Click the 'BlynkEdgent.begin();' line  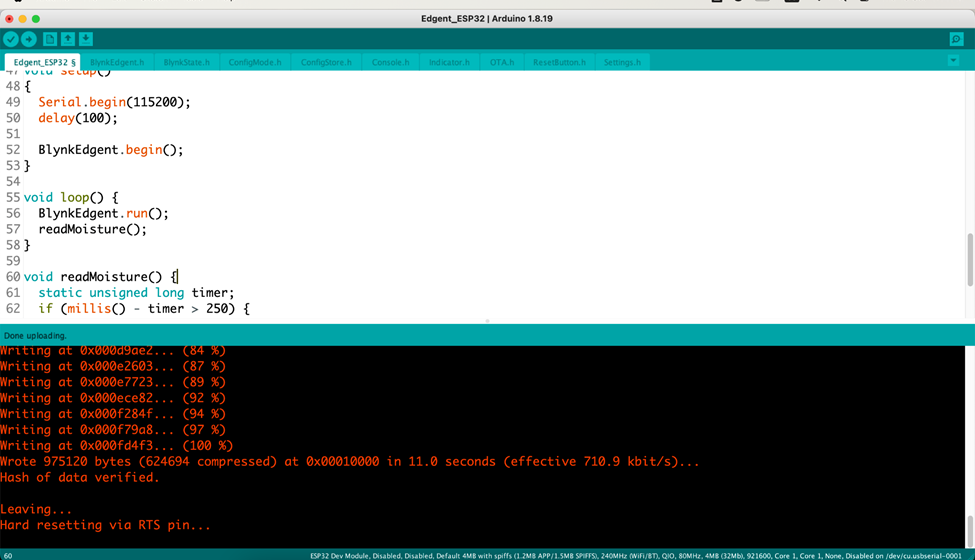coord(111,150)
